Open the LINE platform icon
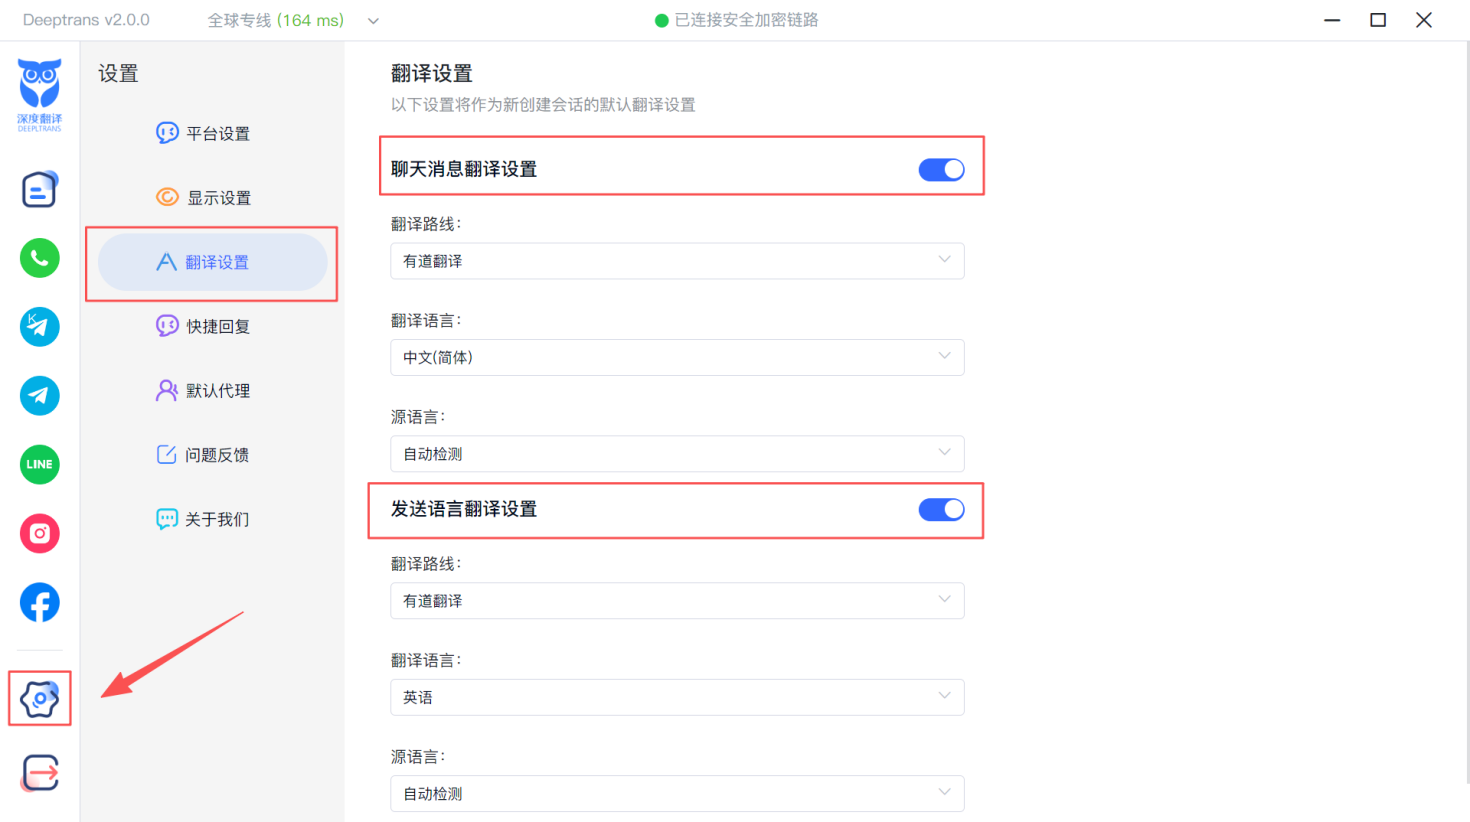Screen dimensions: 1470x822 tap(40, 465)
